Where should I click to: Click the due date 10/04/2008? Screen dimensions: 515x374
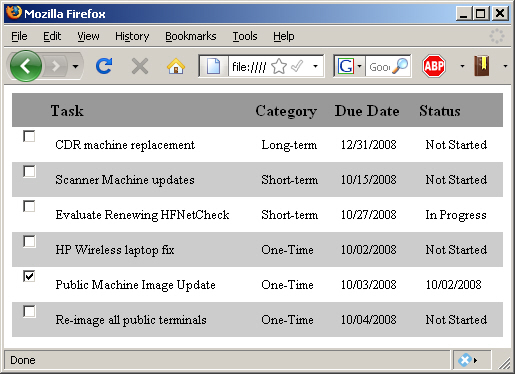coord(368,320)
